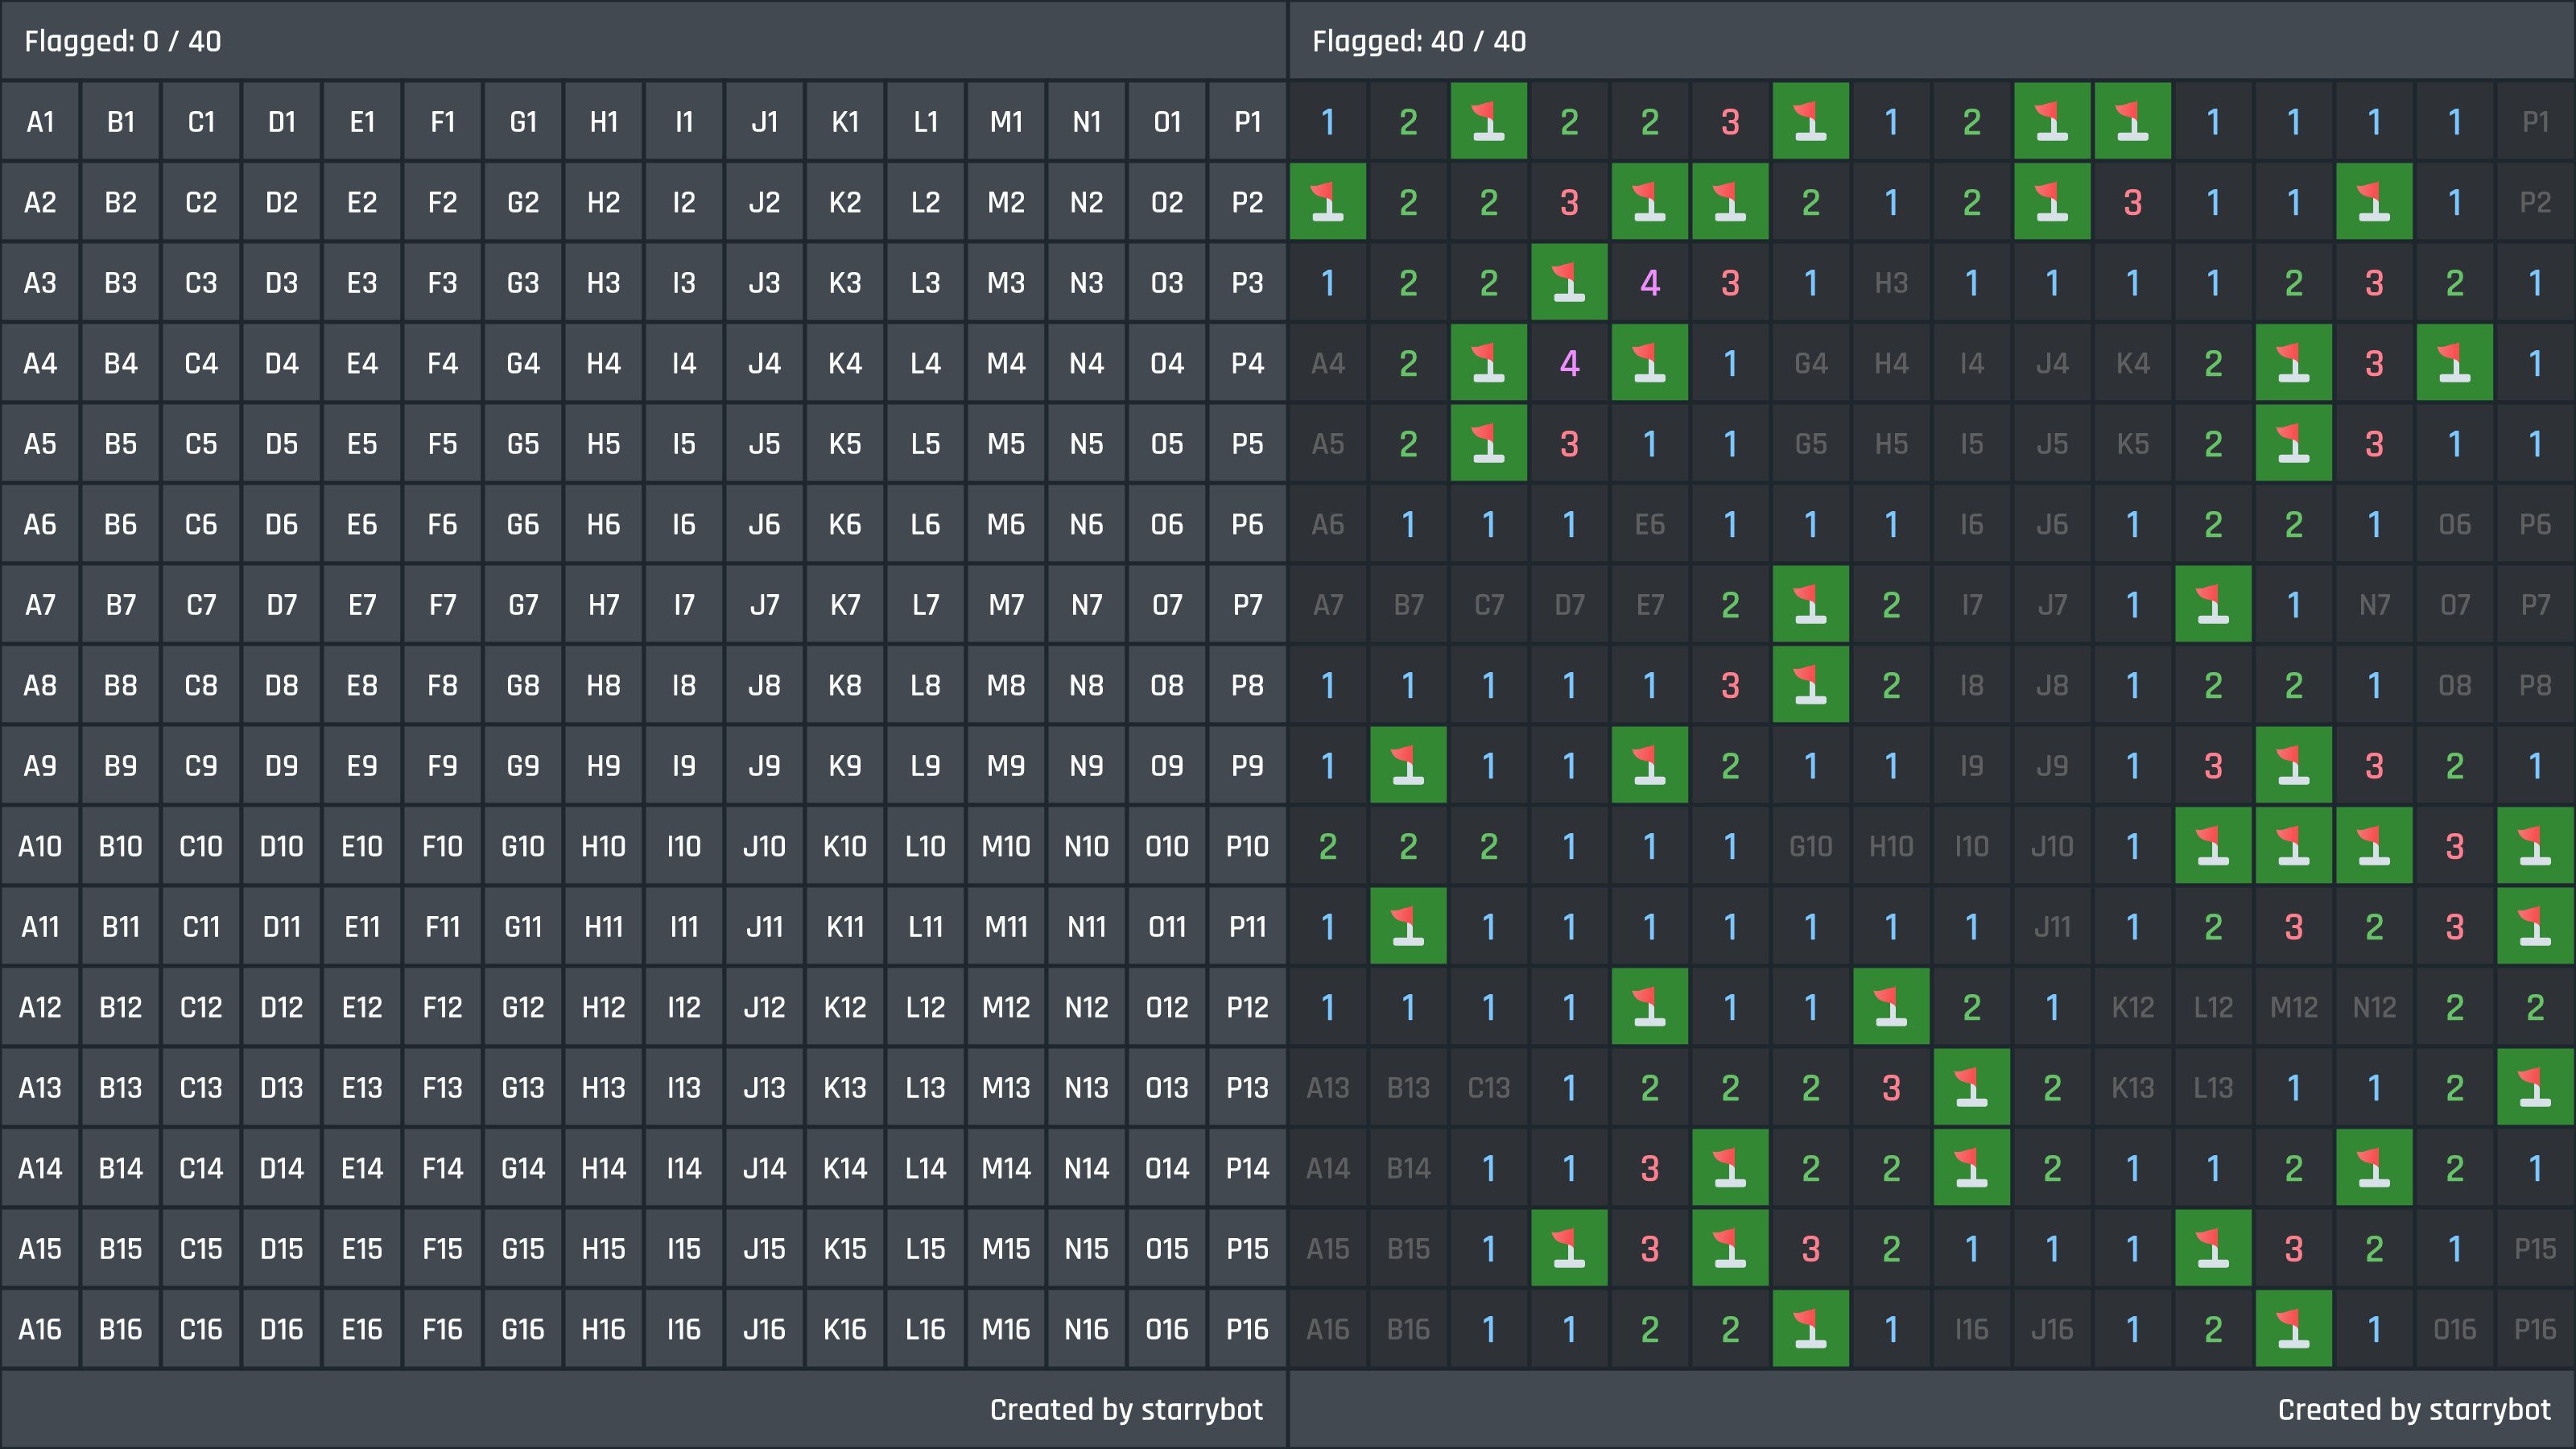This screenshot has height=1449, width=2576.
Task: Click the left 'Created by starrybot' footer text
Action: pyautogui.click(x=1125, y=1409)
